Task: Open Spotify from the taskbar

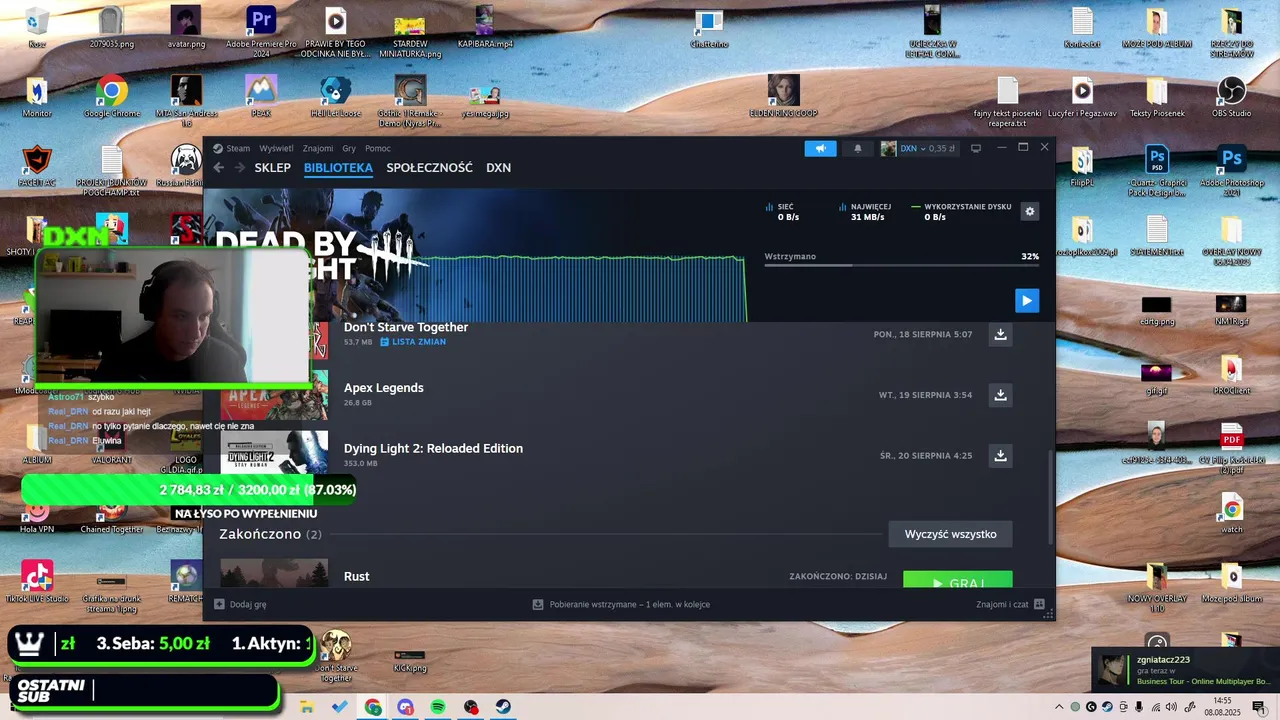Action: 438,707
